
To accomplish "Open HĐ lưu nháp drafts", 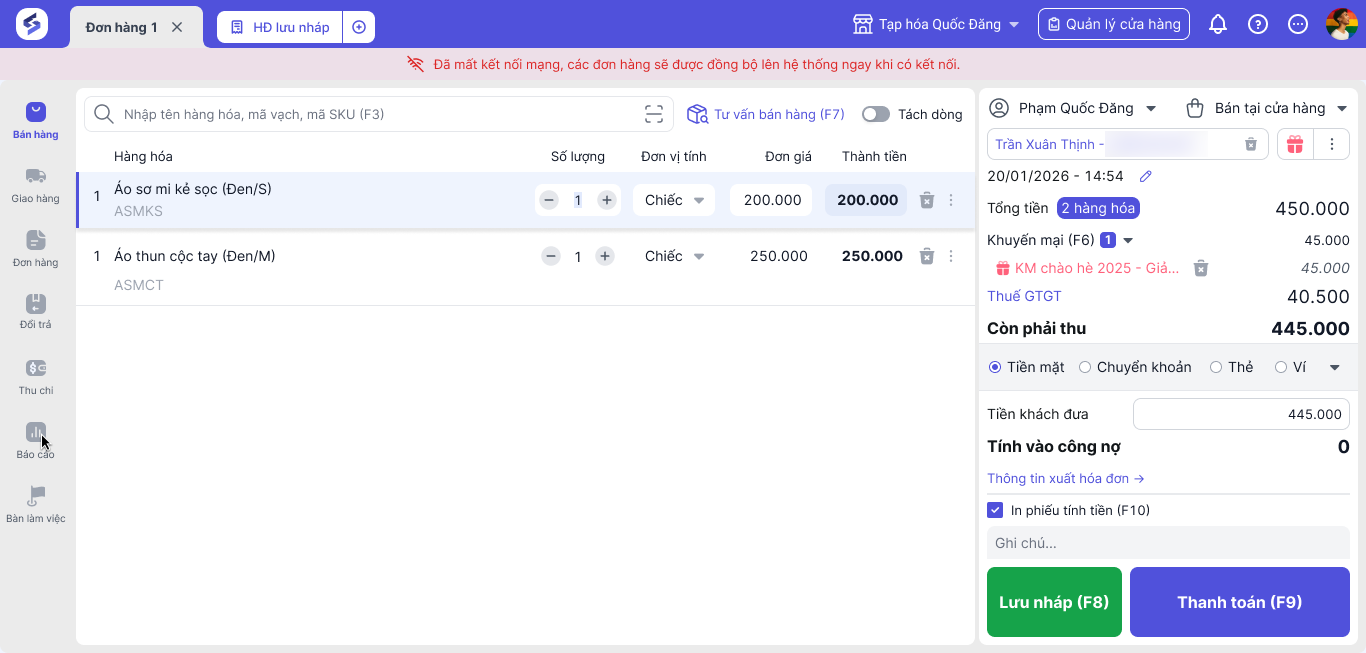I will (280, 27).
